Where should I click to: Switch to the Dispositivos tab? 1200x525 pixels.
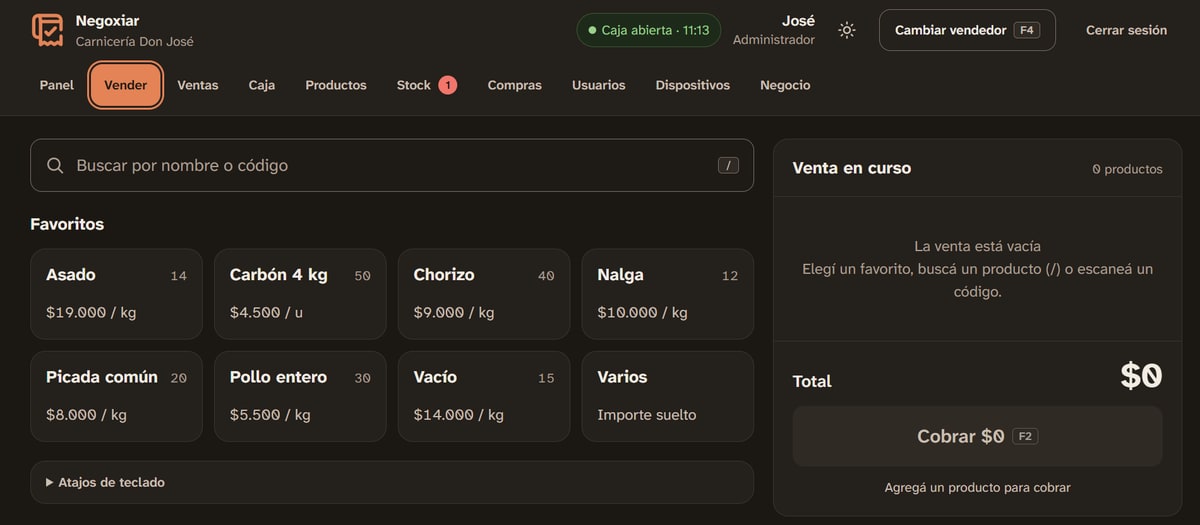(x=693, y=85)
